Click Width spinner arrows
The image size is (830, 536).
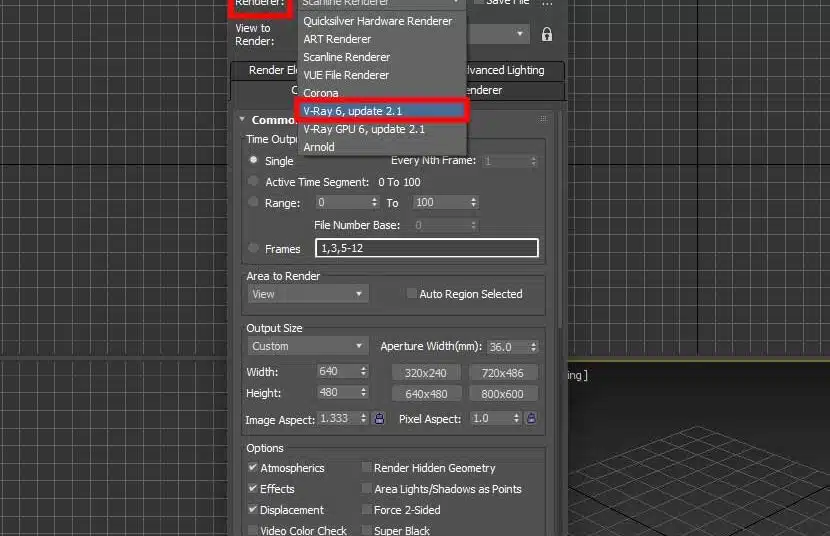(x=364, y=371)
